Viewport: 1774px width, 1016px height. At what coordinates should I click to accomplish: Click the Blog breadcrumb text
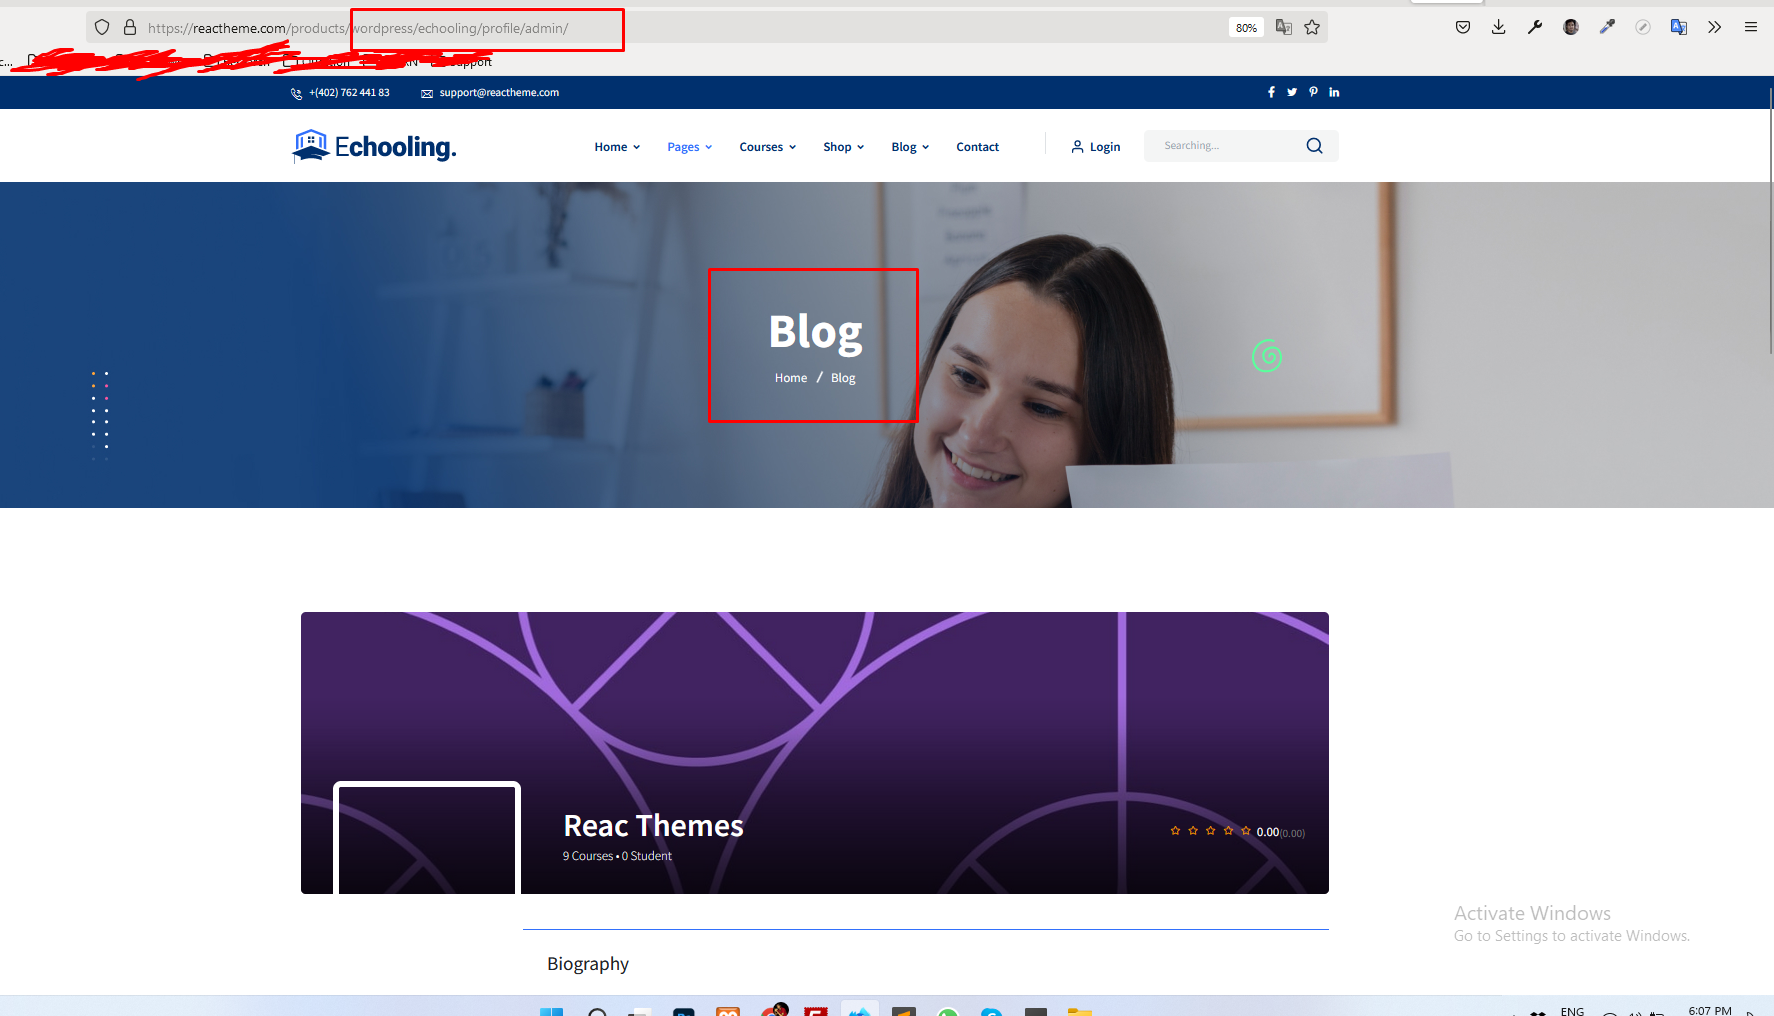coord(843,378)
